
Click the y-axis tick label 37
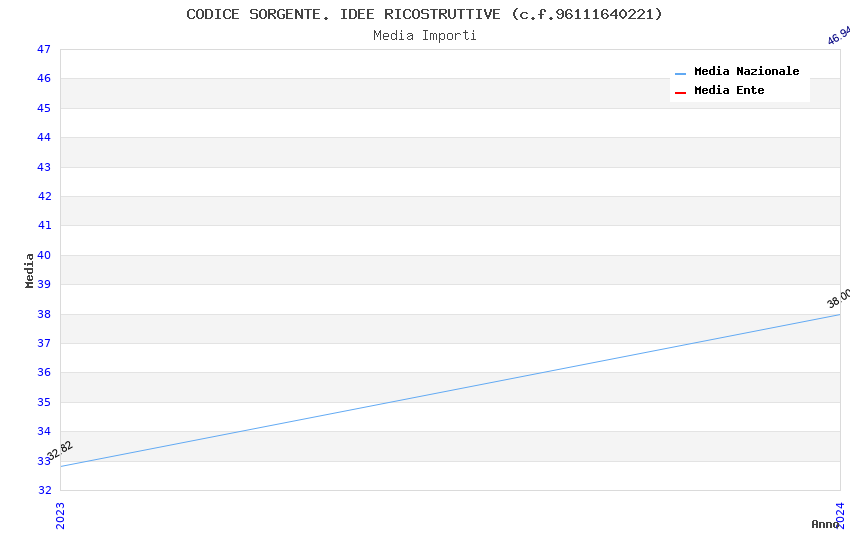(44, 344)
